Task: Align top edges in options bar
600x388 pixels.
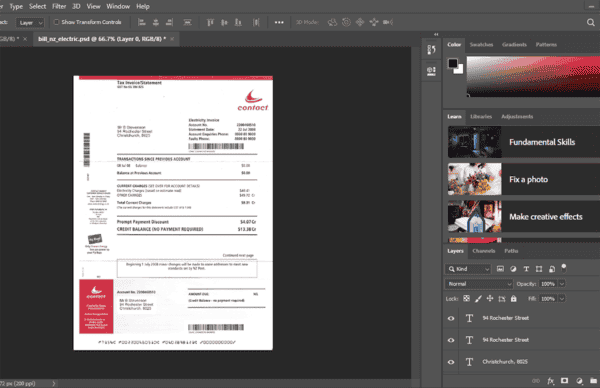Action: [210, 23]
